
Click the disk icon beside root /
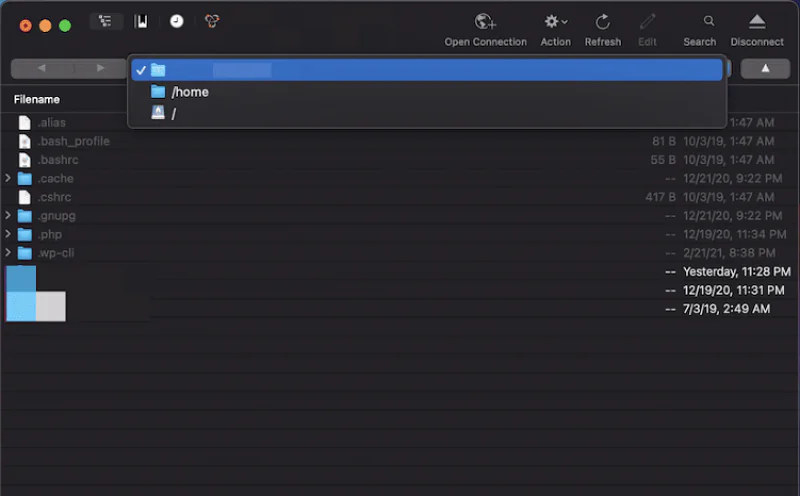158,113
